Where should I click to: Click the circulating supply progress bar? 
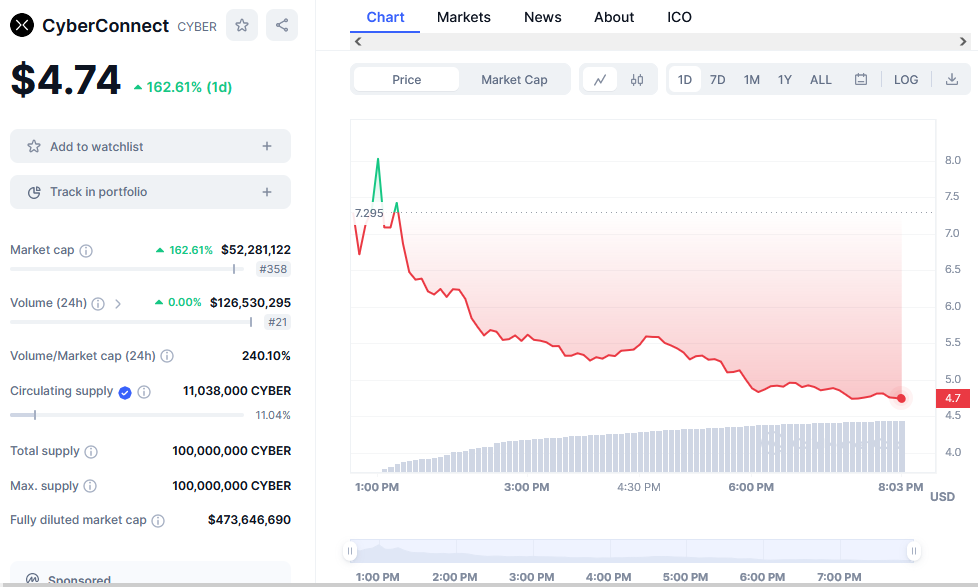click(x=127, y=415)
